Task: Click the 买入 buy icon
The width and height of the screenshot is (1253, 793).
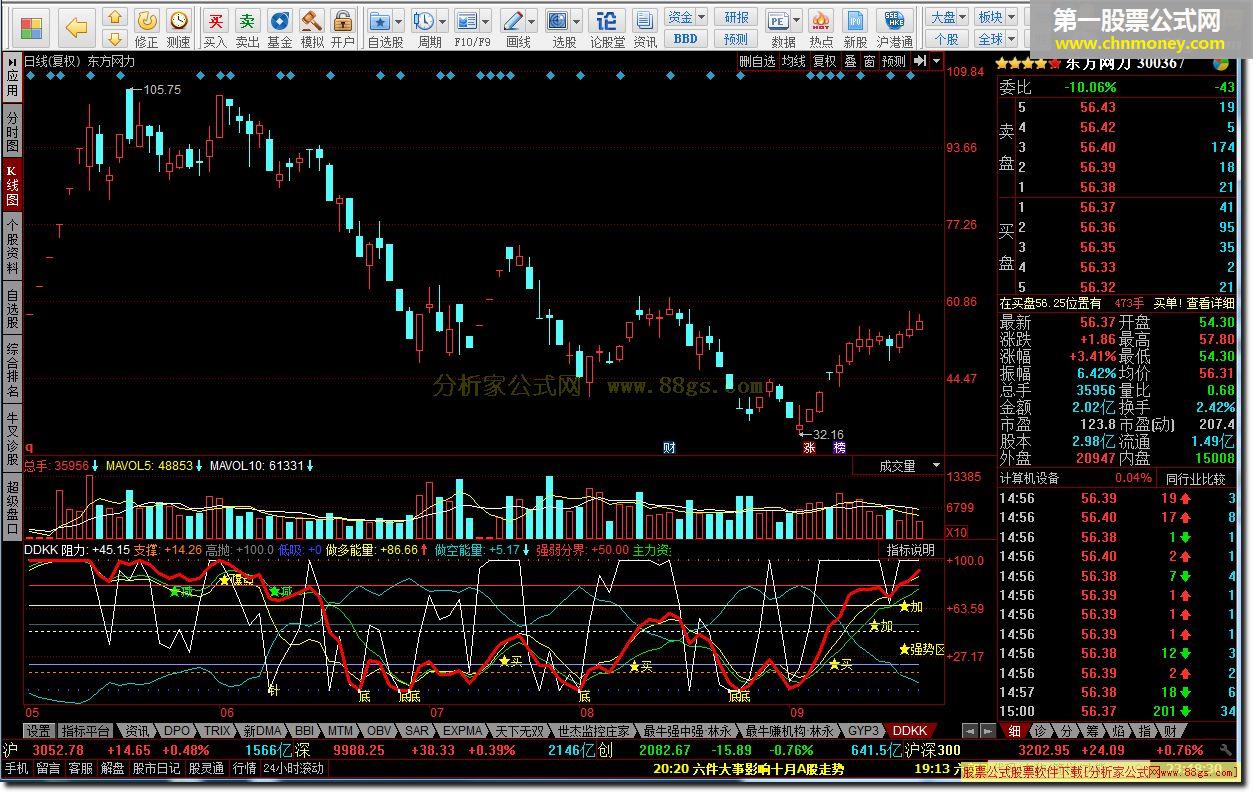Action: coord(215,27)
